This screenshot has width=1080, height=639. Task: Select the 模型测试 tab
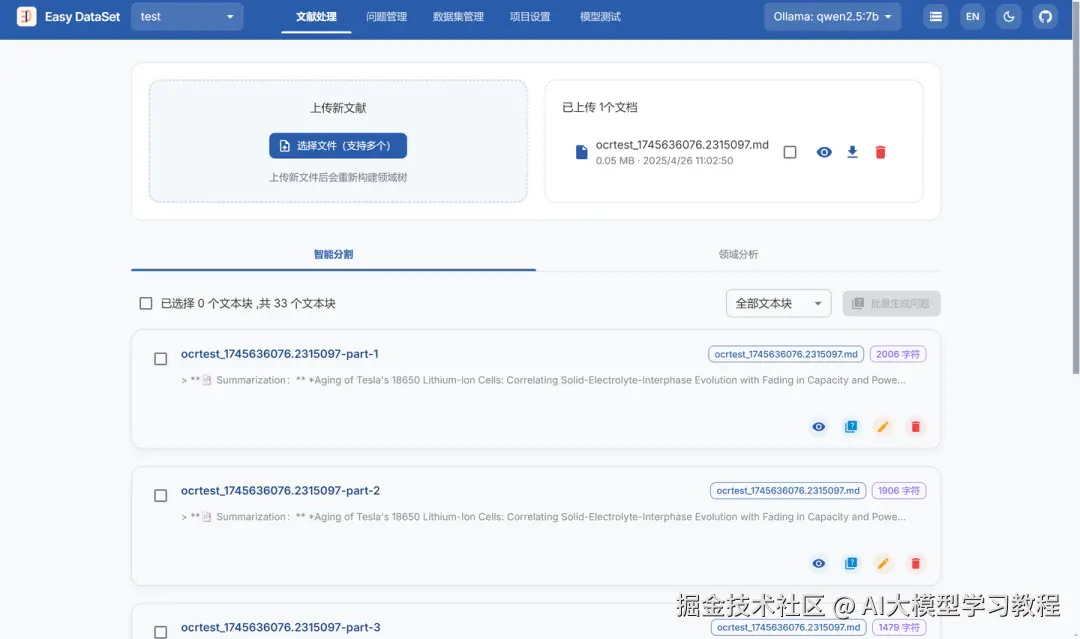click(600, 17)
